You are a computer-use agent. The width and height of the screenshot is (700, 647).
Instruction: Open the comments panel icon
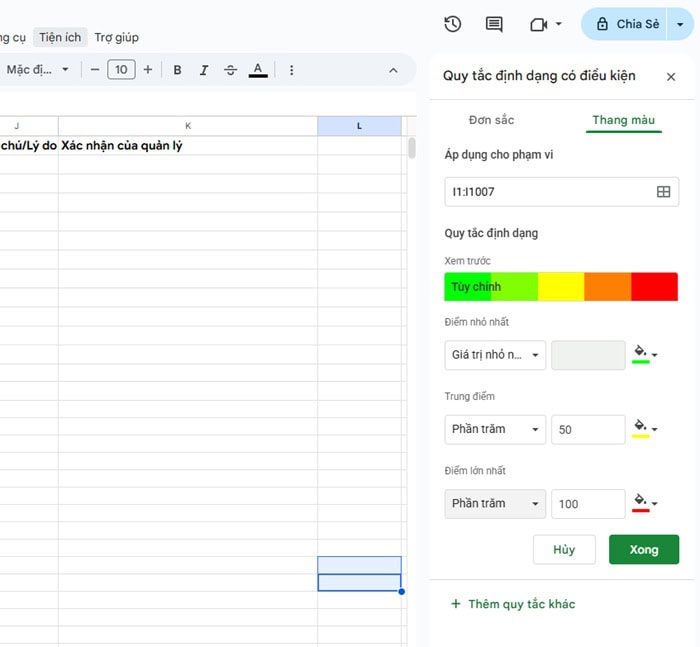(x=494, y=24)
